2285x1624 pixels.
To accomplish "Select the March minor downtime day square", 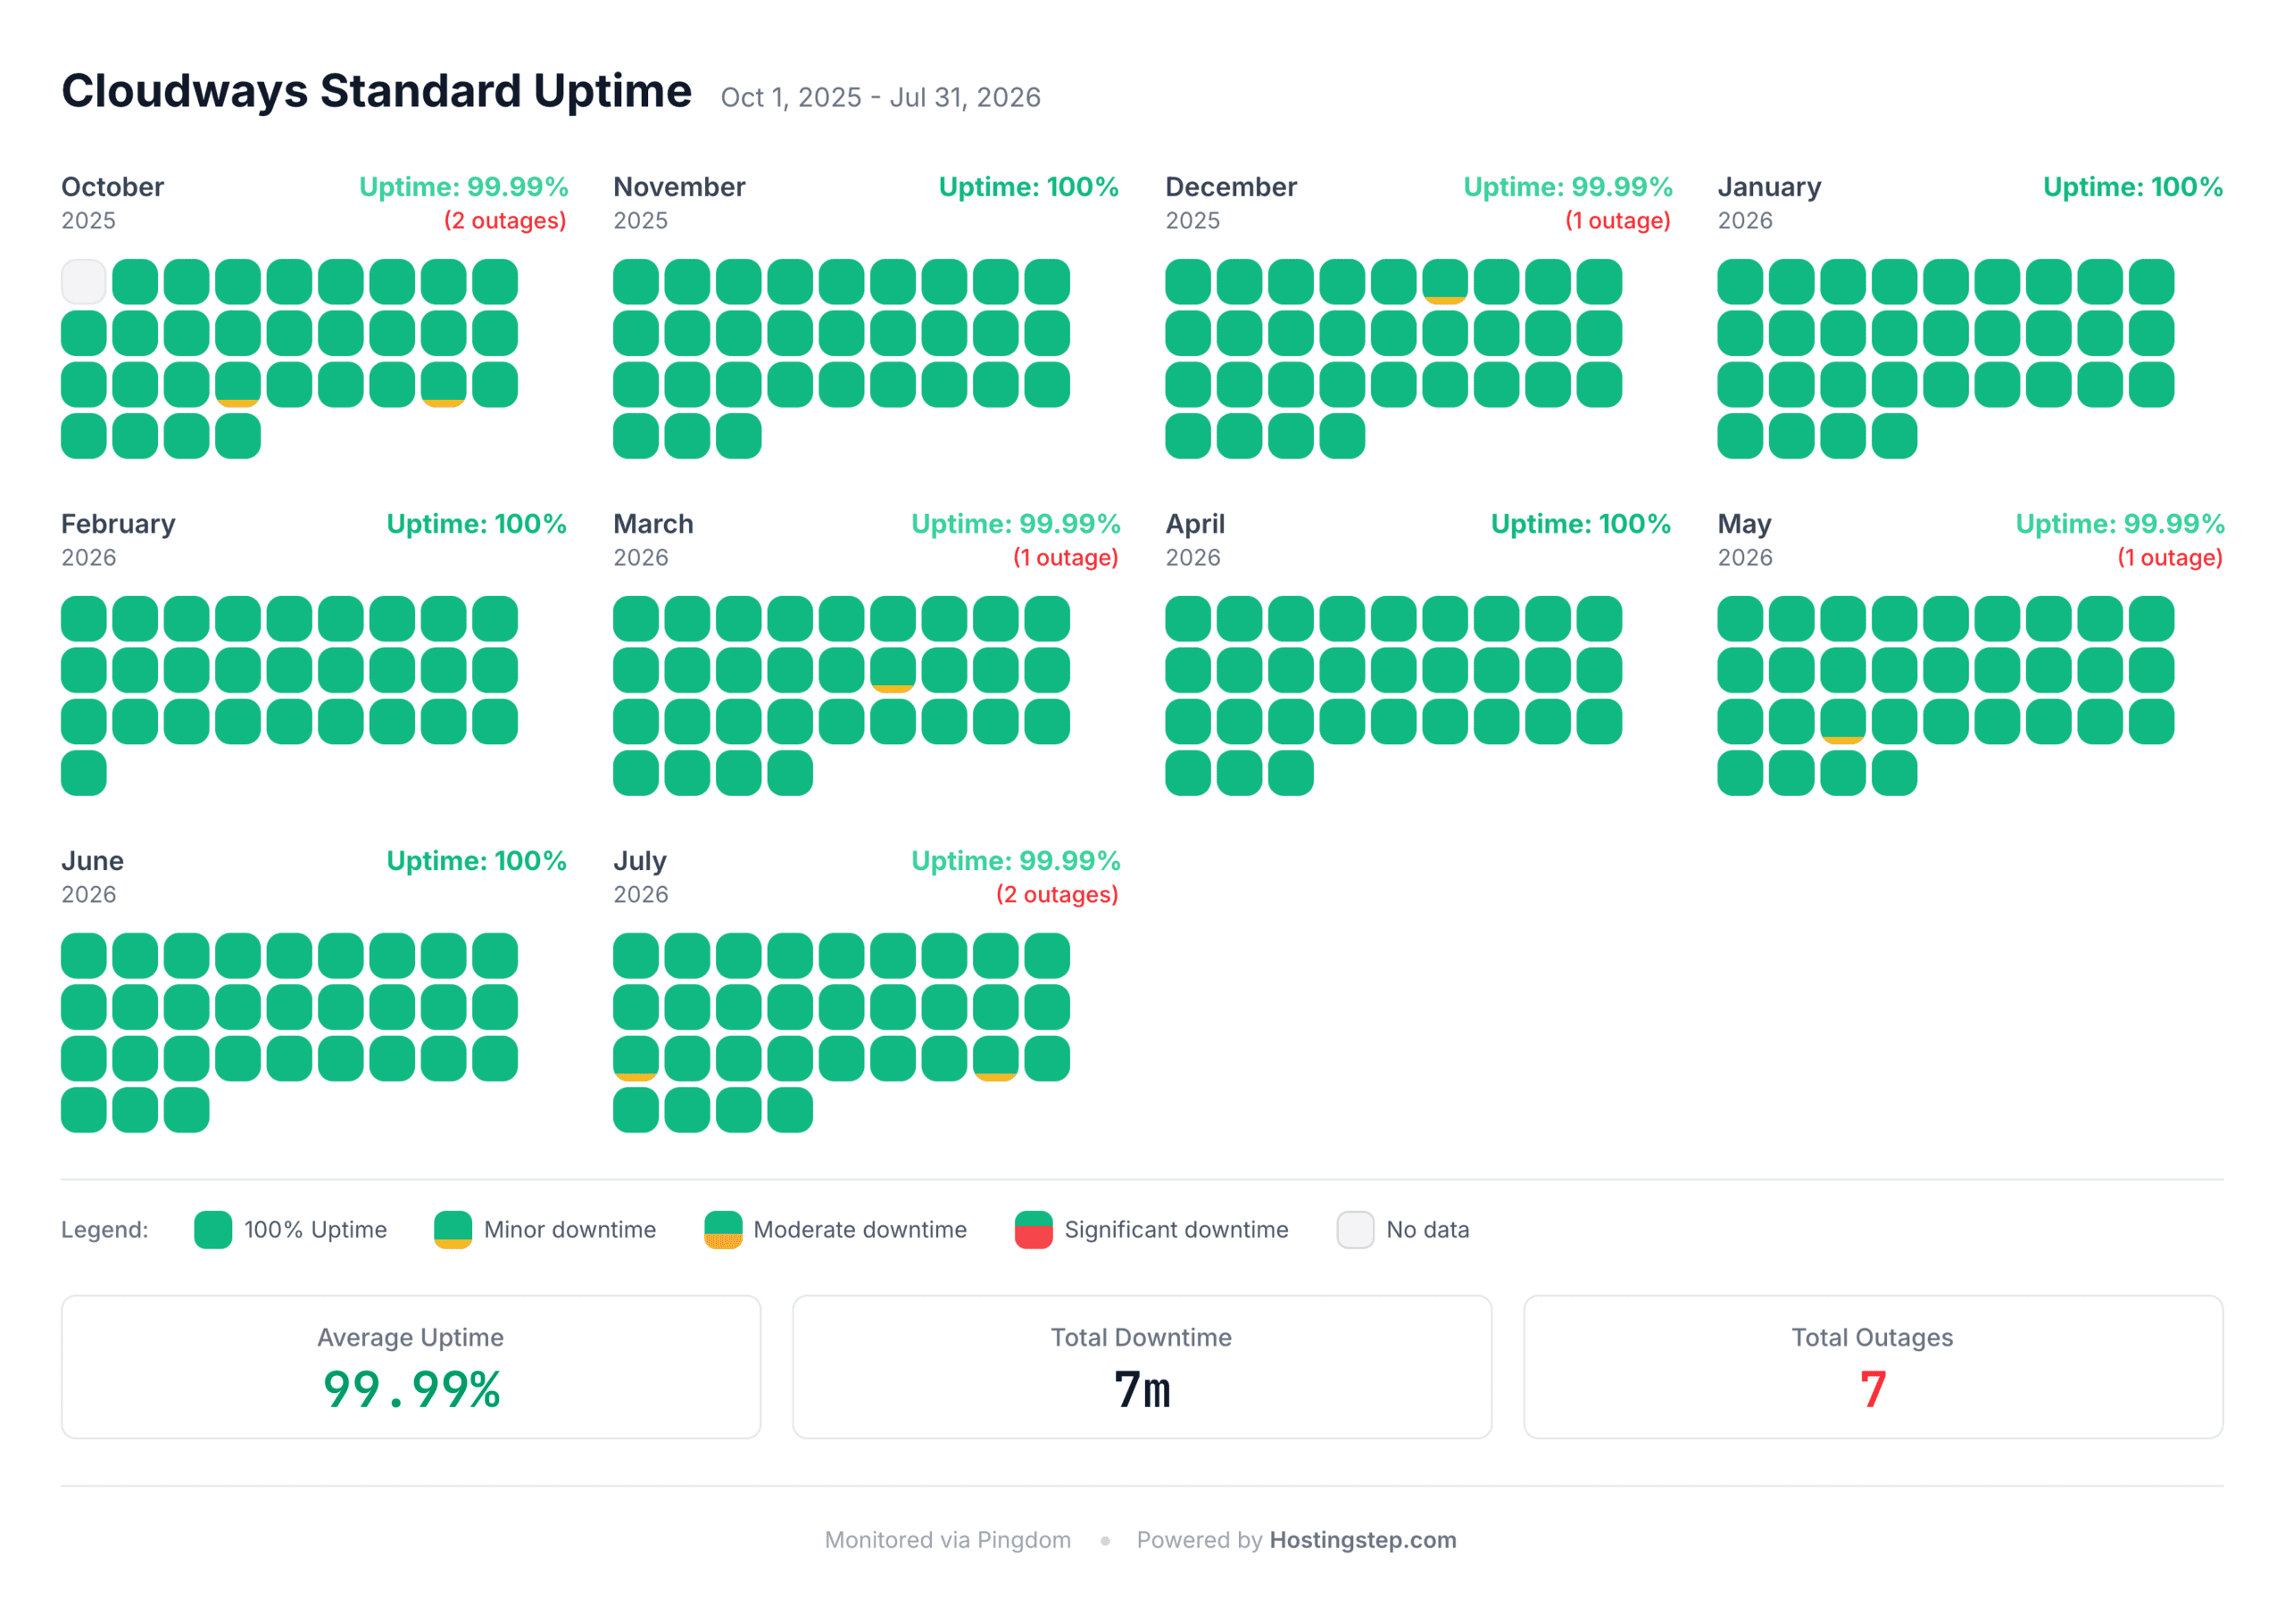I will point(893,670).
